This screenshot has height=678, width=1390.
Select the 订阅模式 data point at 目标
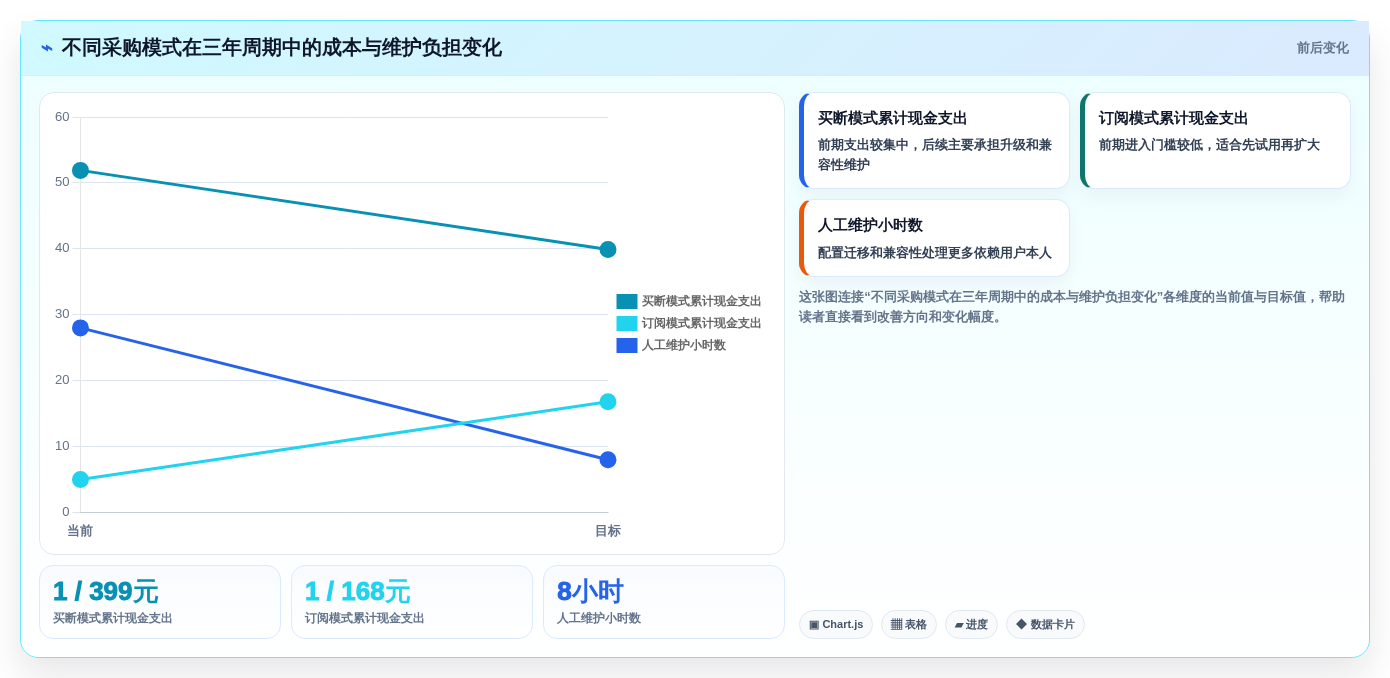tap(608, 402)
